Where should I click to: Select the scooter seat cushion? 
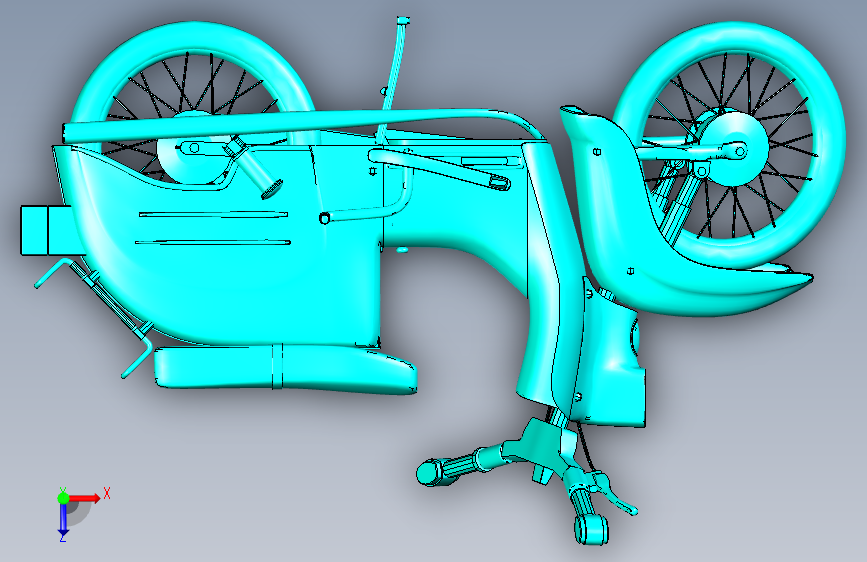pyautogui.click(x=285, y=369)
